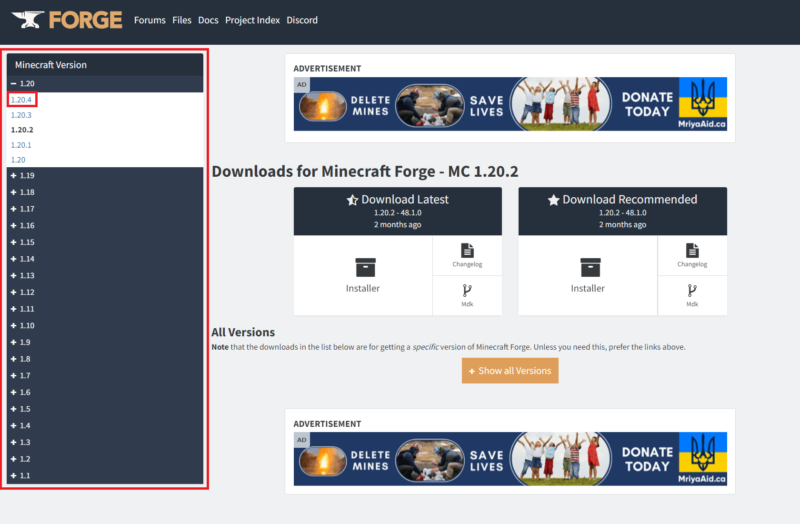Select Minecraft version 1.20.2 entry
800x524 pixels.
coord(22,130)
